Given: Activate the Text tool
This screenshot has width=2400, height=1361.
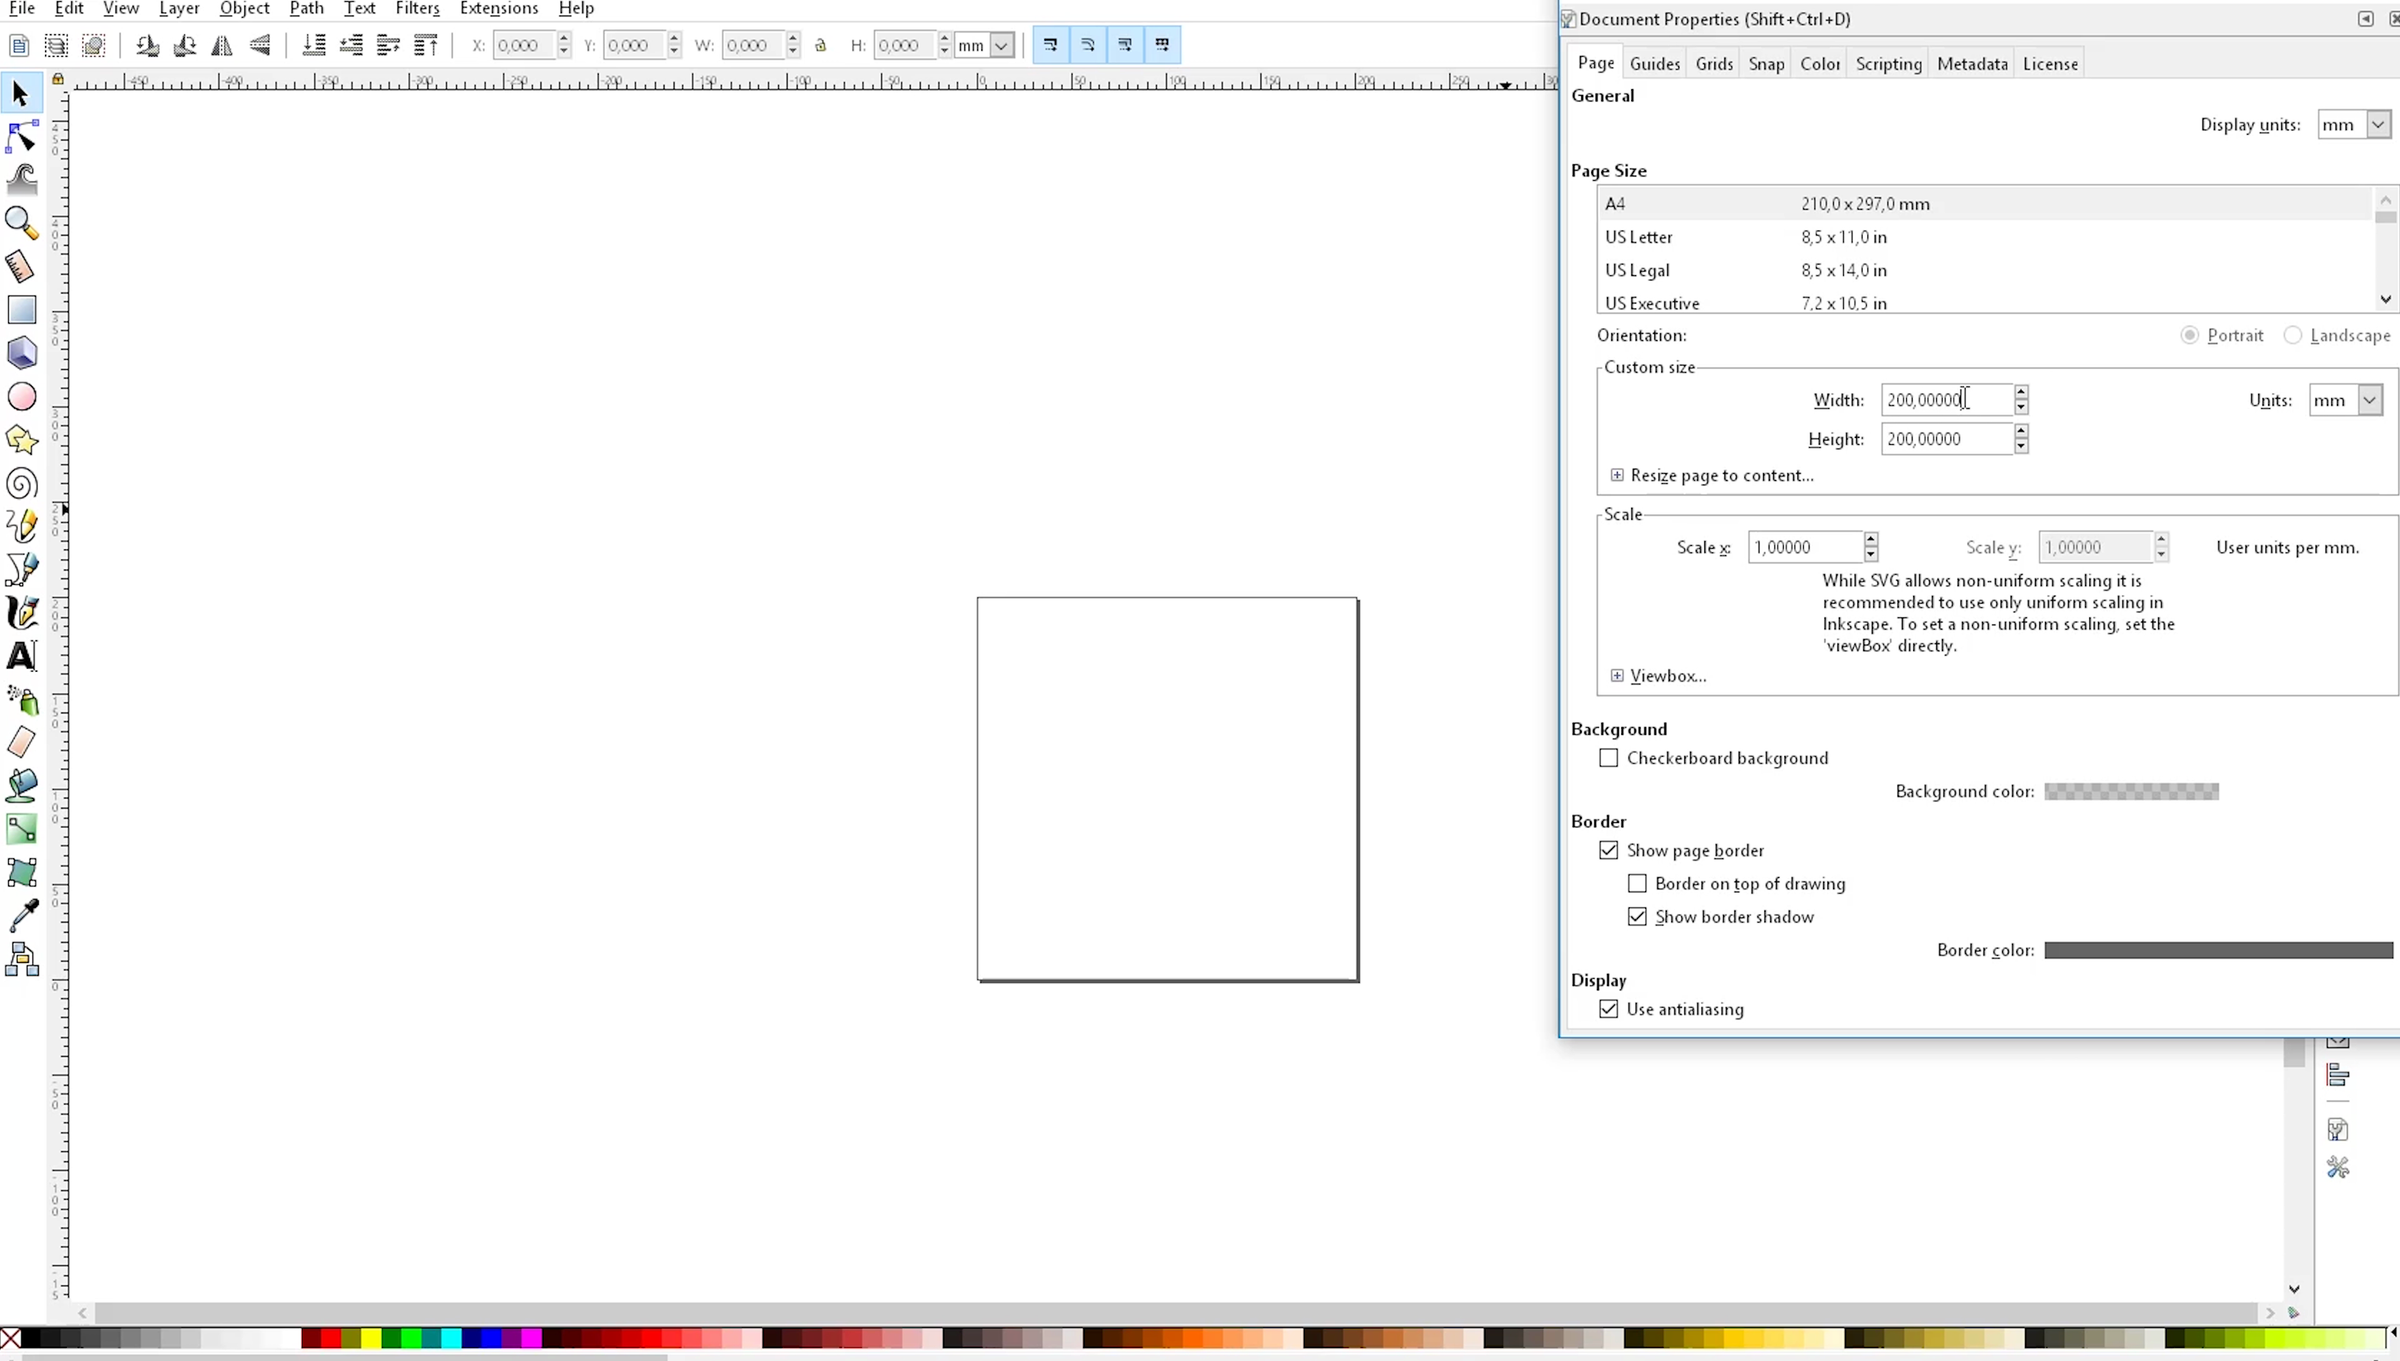Looking at the screenshot, I should coord(22,656).
